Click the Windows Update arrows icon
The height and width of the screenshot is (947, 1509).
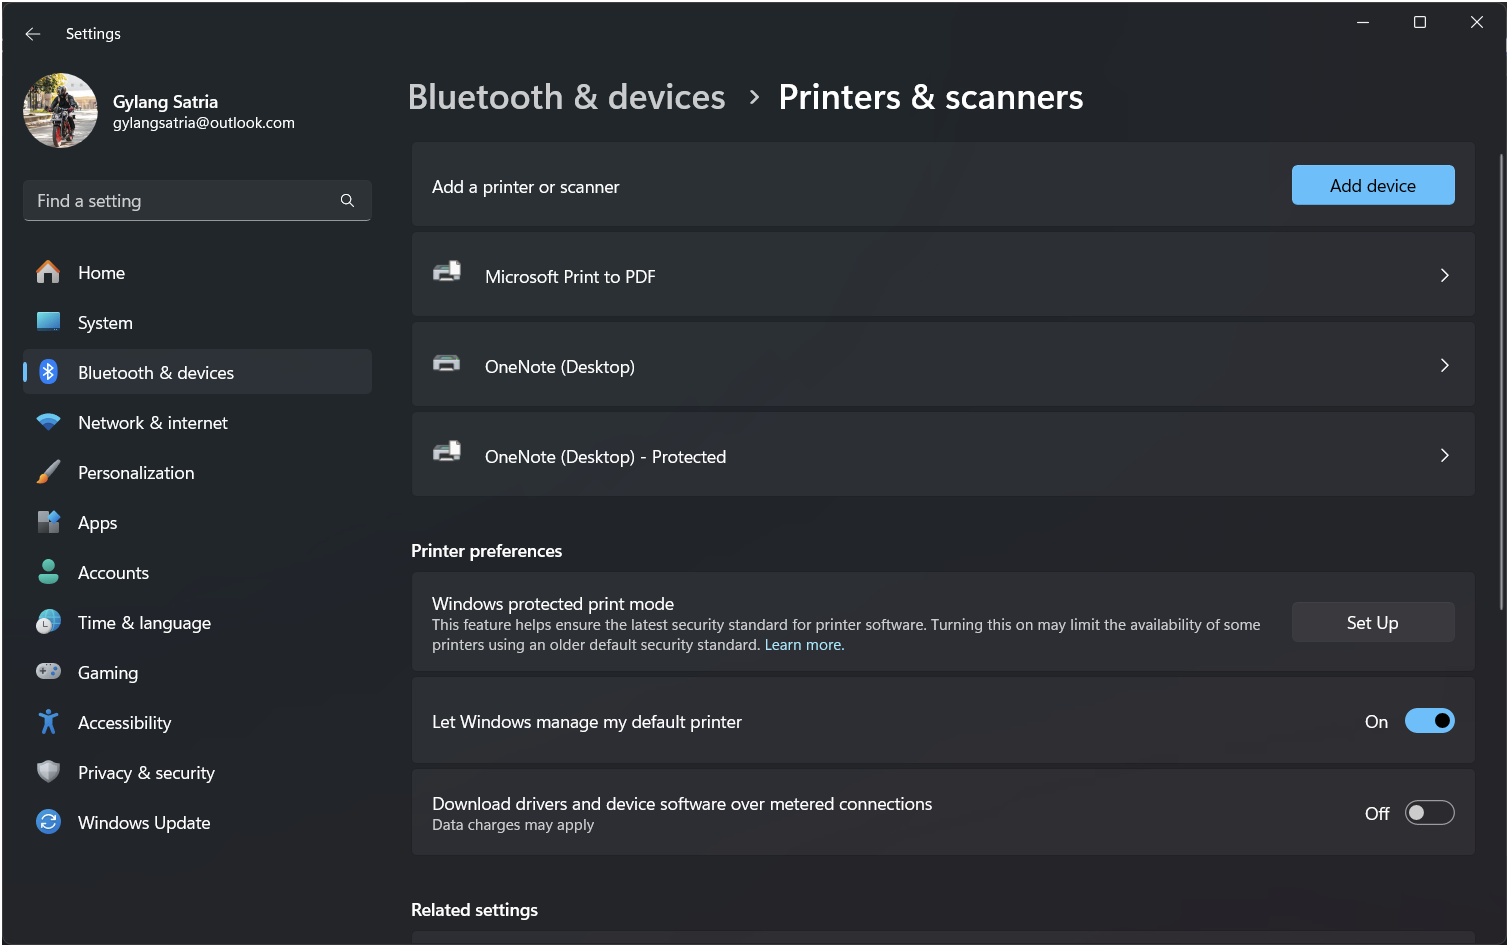(48, 822)
